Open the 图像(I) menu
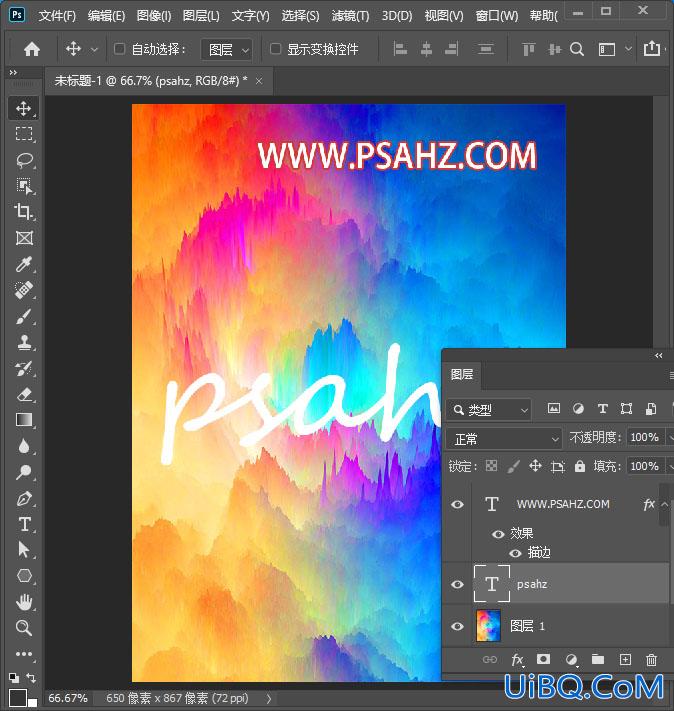674x711 pixels. (154, 16)
